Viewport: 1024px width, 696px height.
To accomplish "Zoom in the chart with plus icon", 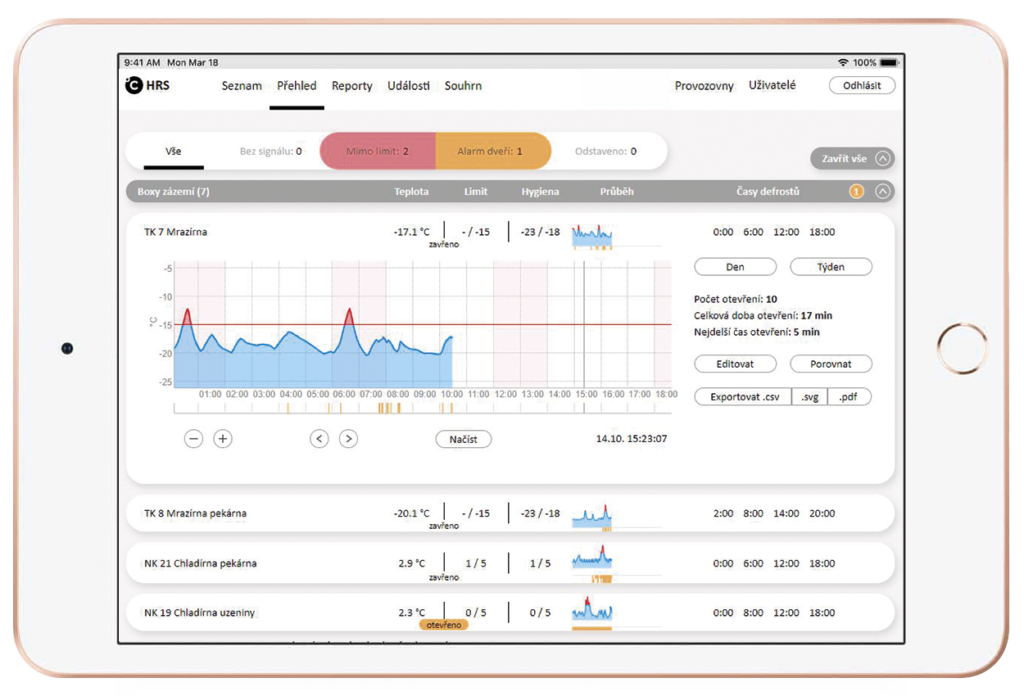I will [223, 438].
